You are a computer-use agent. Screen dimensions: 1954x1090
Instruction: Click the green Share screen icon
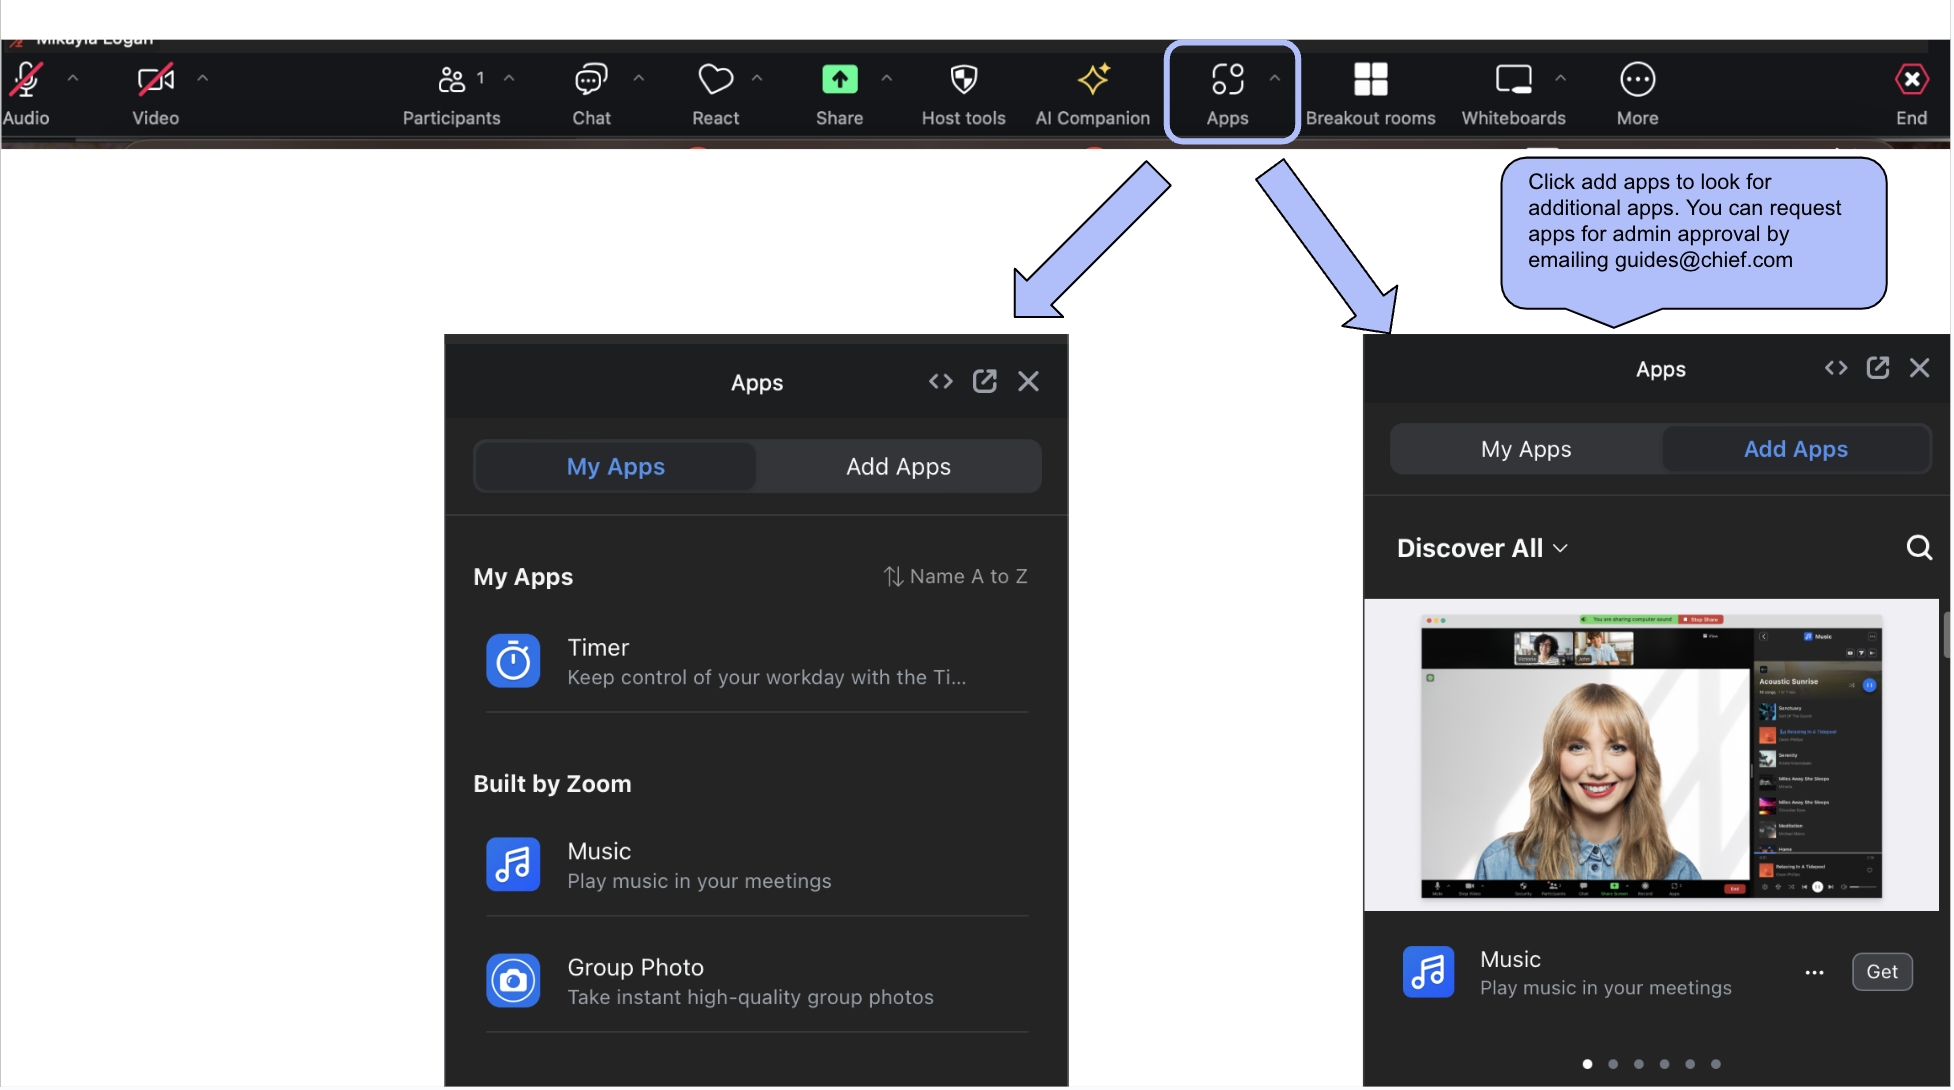[x=839, y=80]
